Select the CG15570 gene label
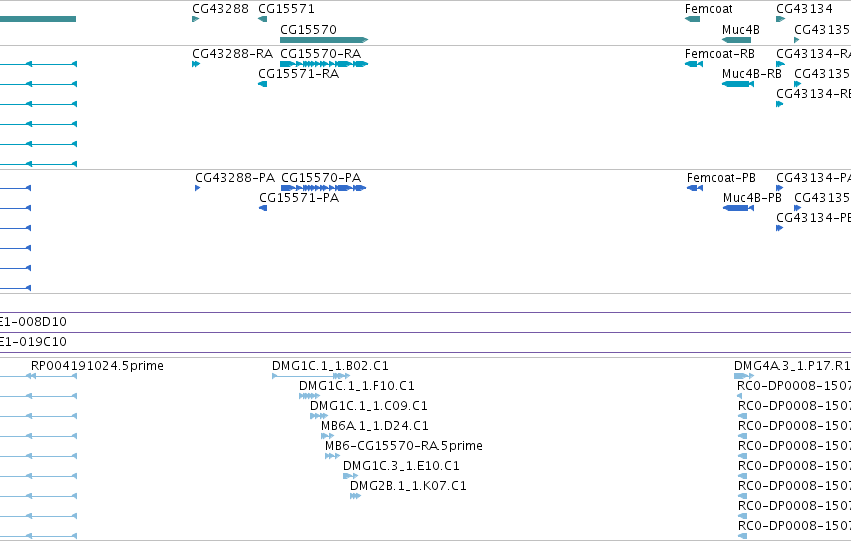851x541 pixels. 308,29
